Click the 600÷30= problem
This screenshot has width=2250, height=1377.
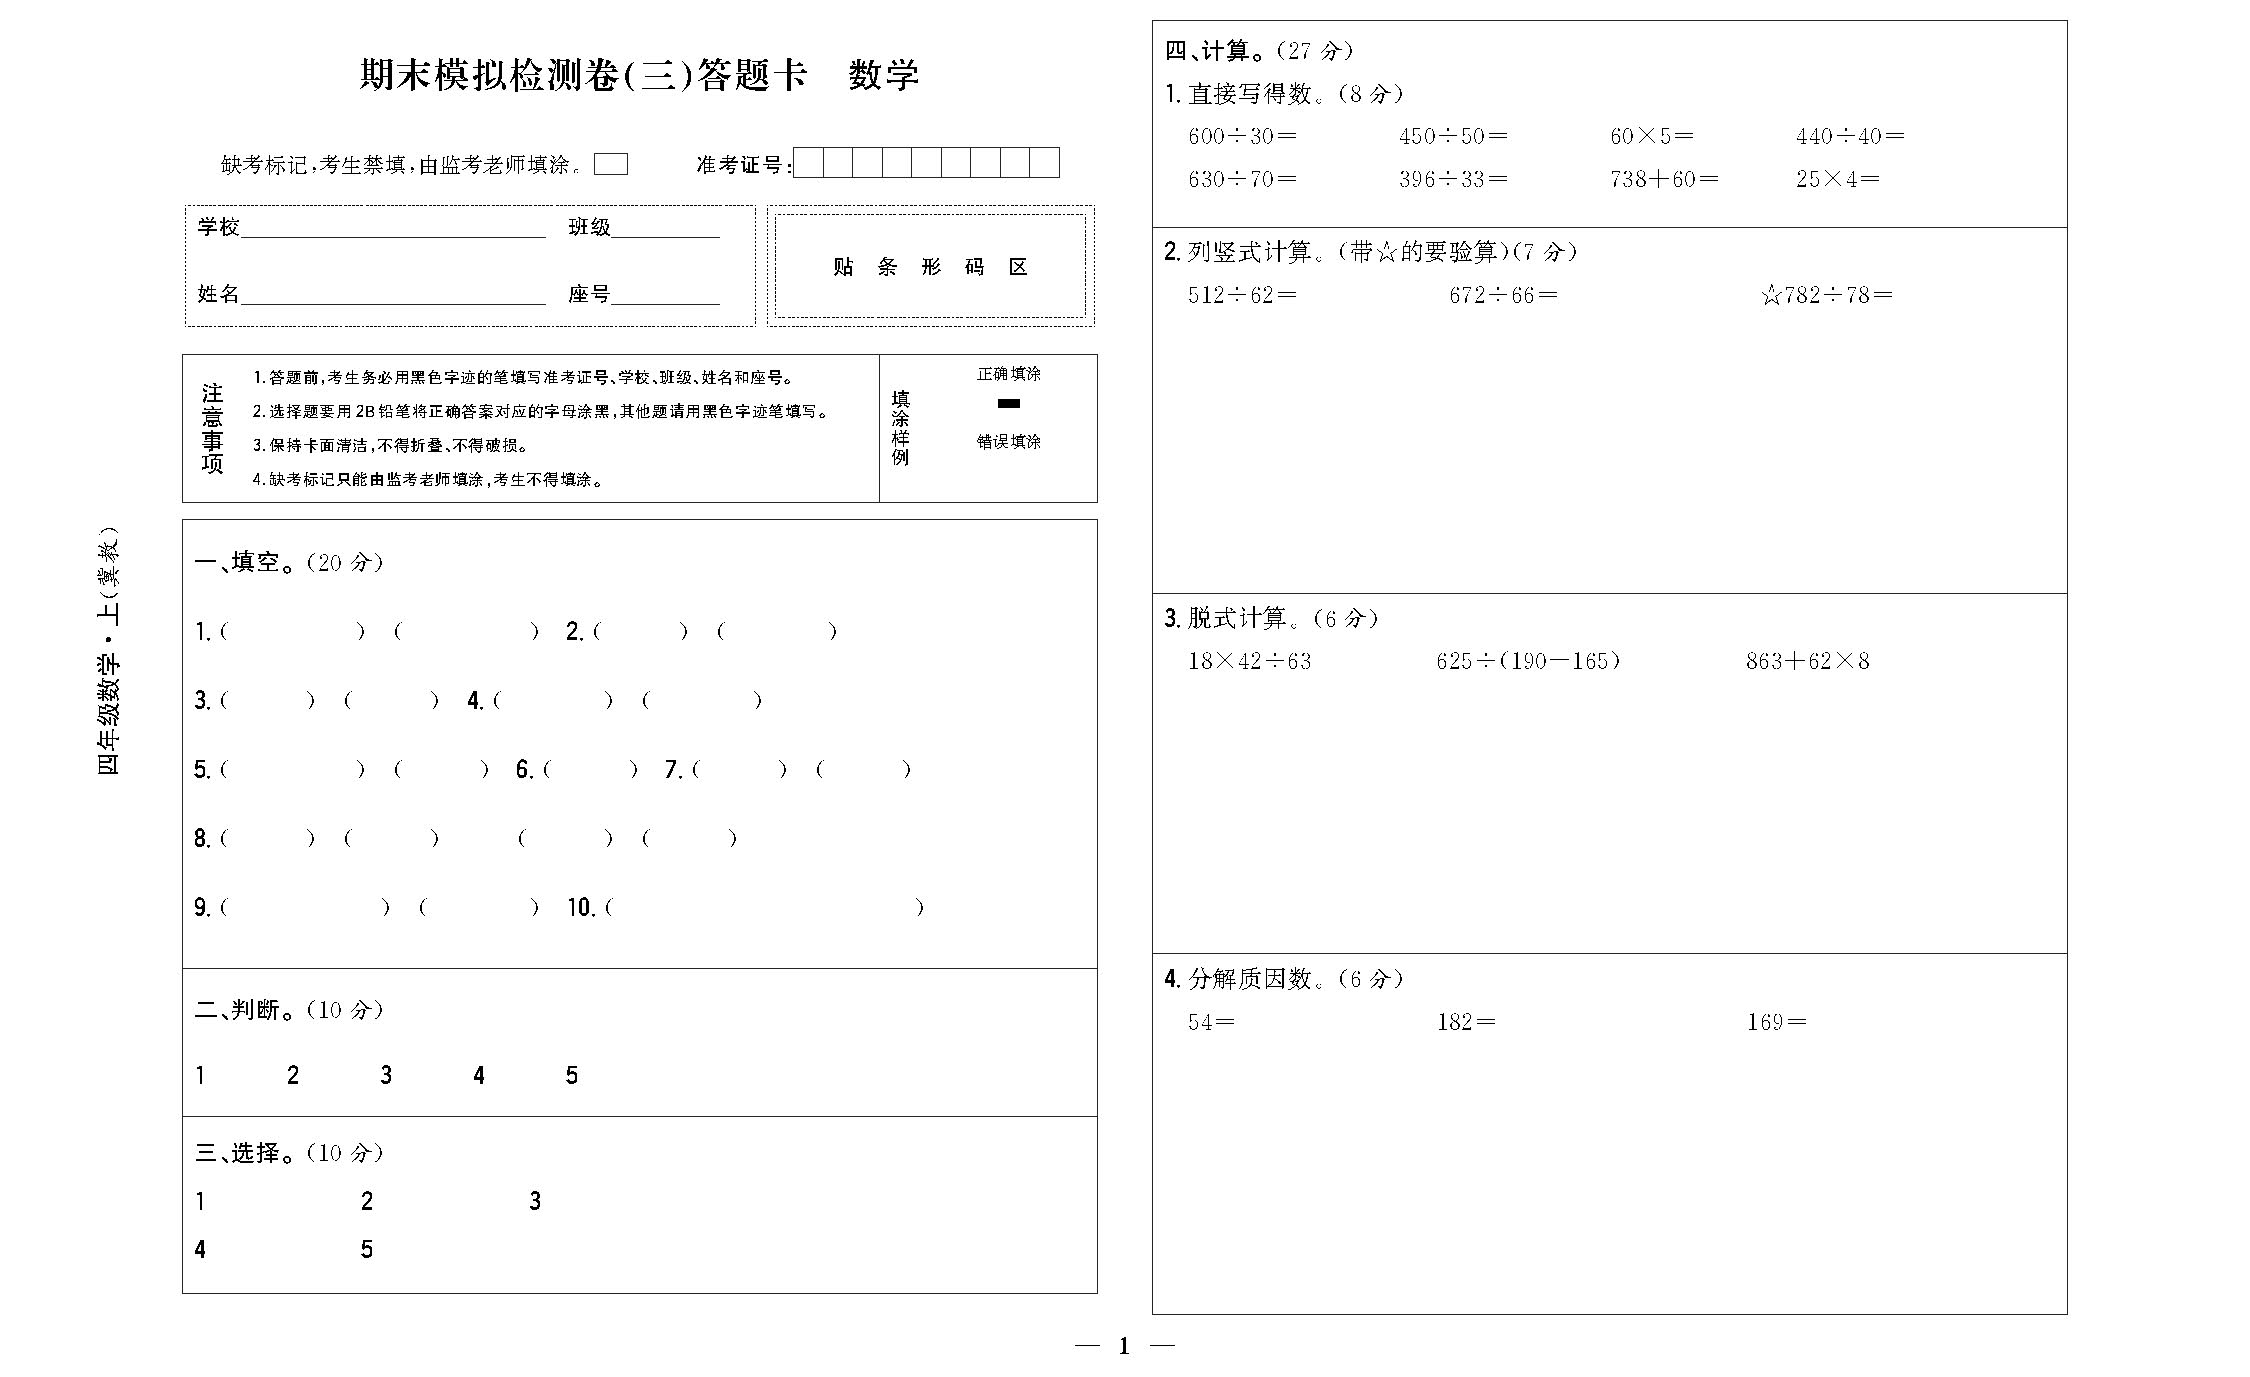pos(1242,136)
